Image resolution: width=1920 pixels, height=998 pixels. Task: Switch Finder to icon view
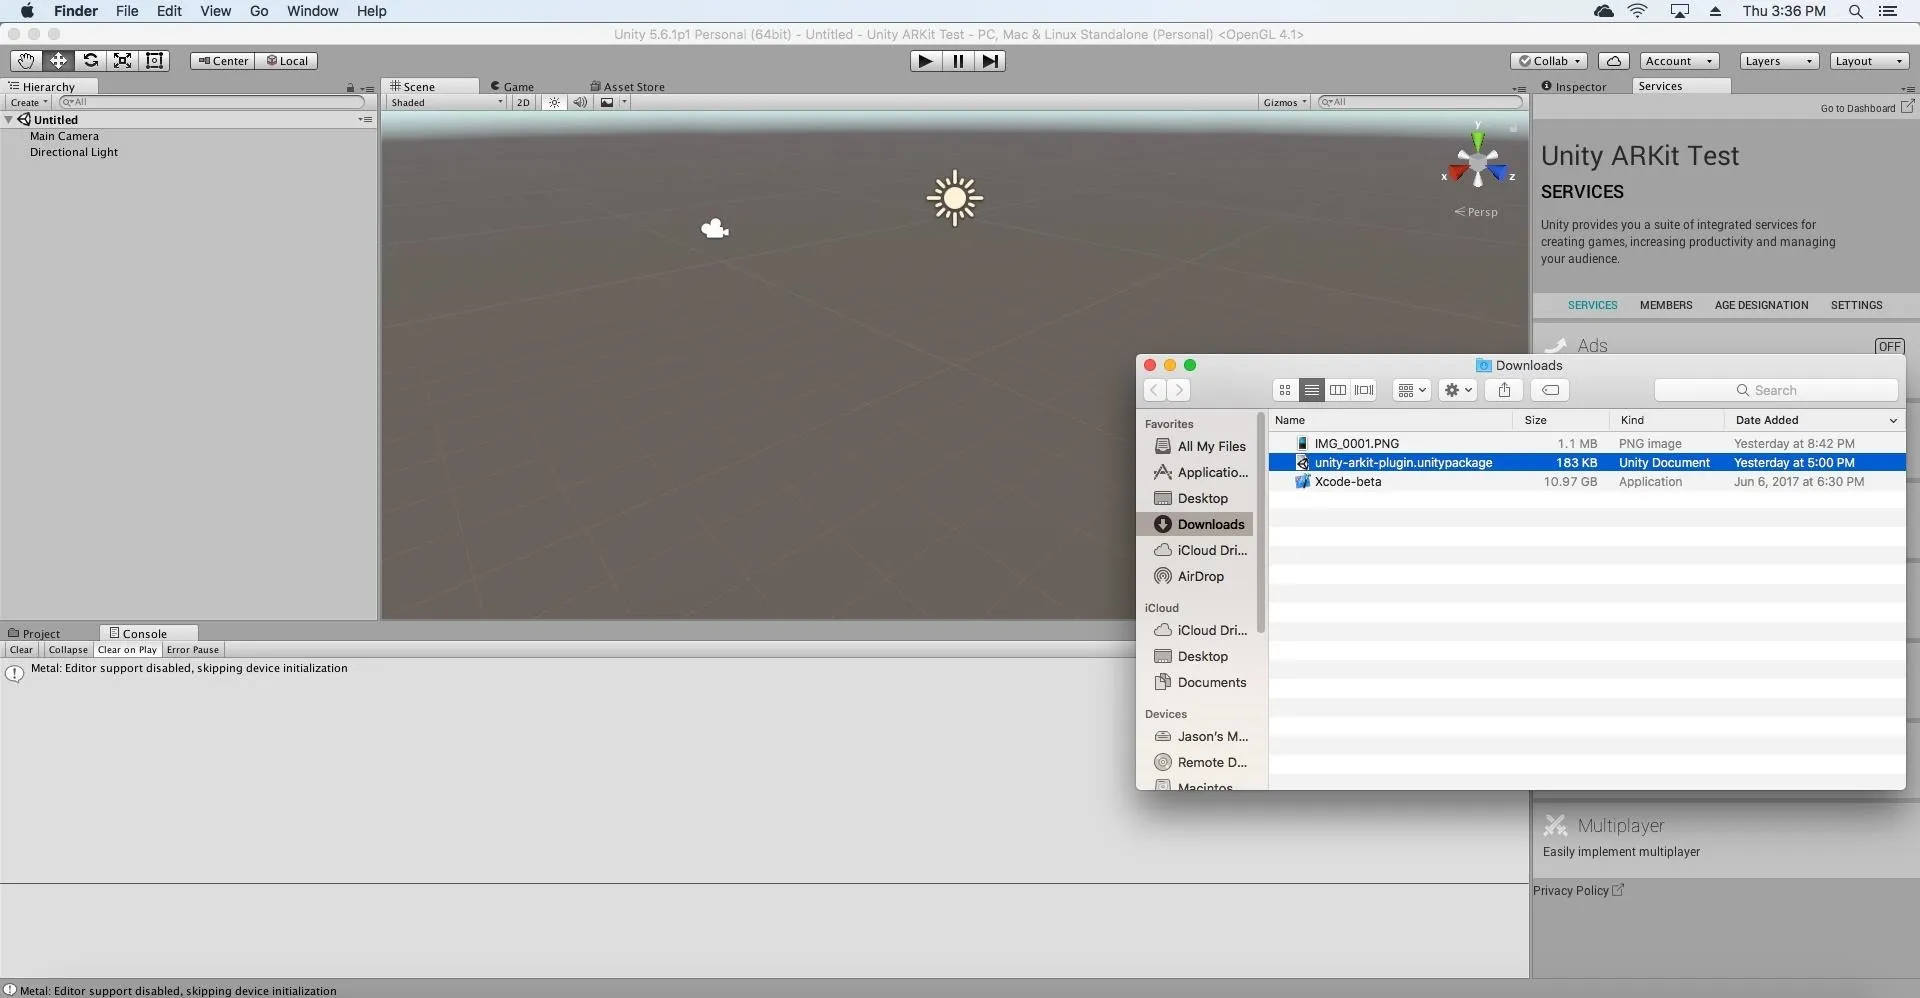tap(1285, 390)
